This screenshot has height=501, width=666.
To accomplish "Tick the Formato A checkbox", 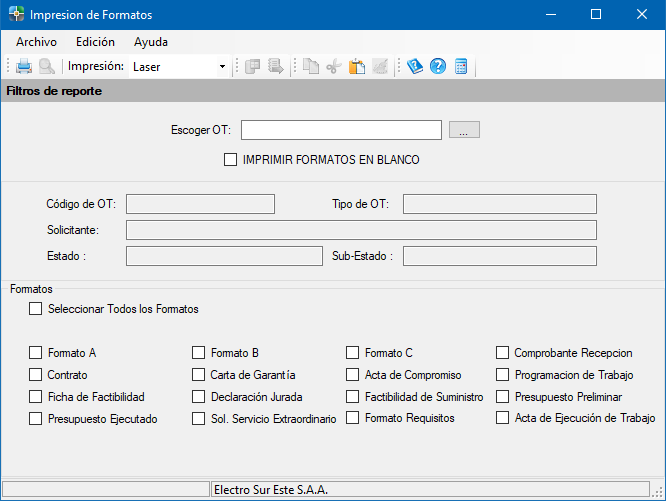I will point(36,353).
